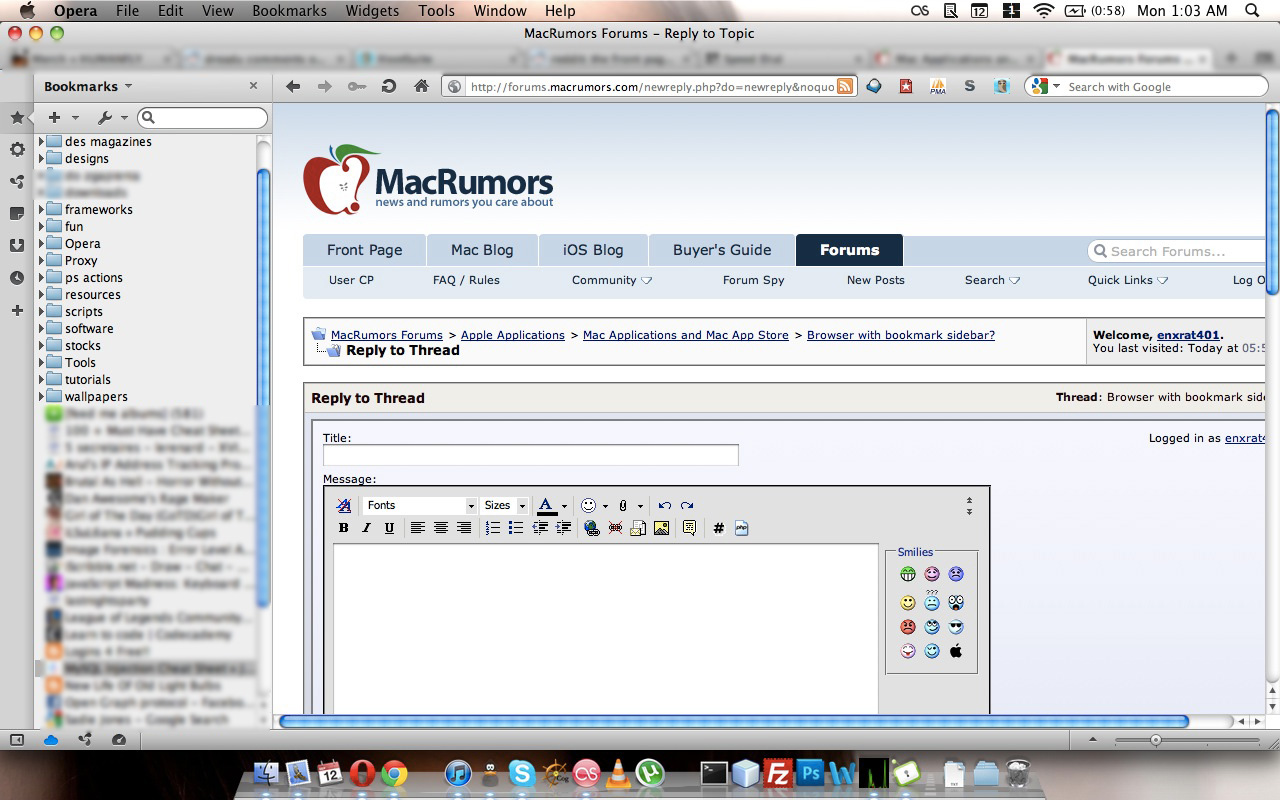1280x800 pixels.
Task: Toggle Underline formatting in editor
Action: pyautogui.click(x=390, y=528)
